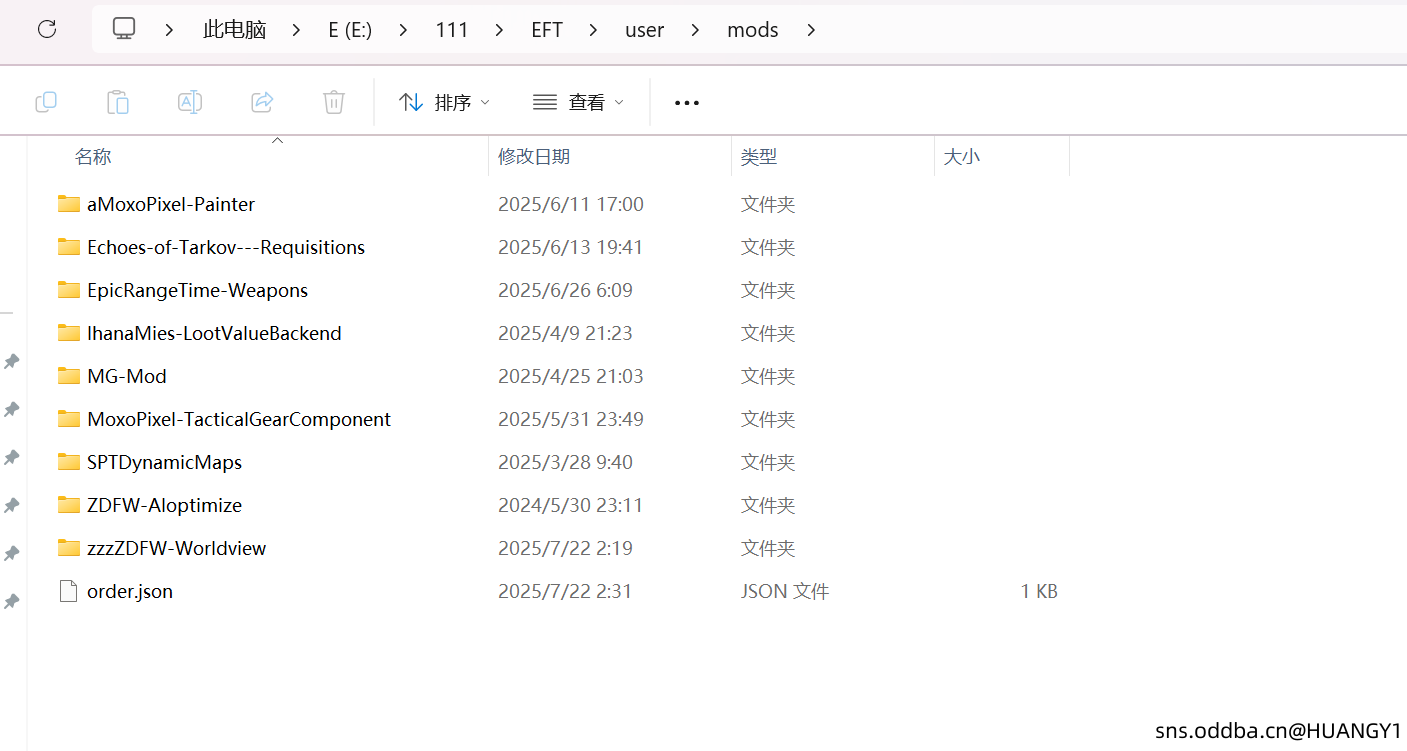Click the zzzZDFW-Worldview folder icon
The height and width of the screenshot is (751, 1407).
point(69,548)
